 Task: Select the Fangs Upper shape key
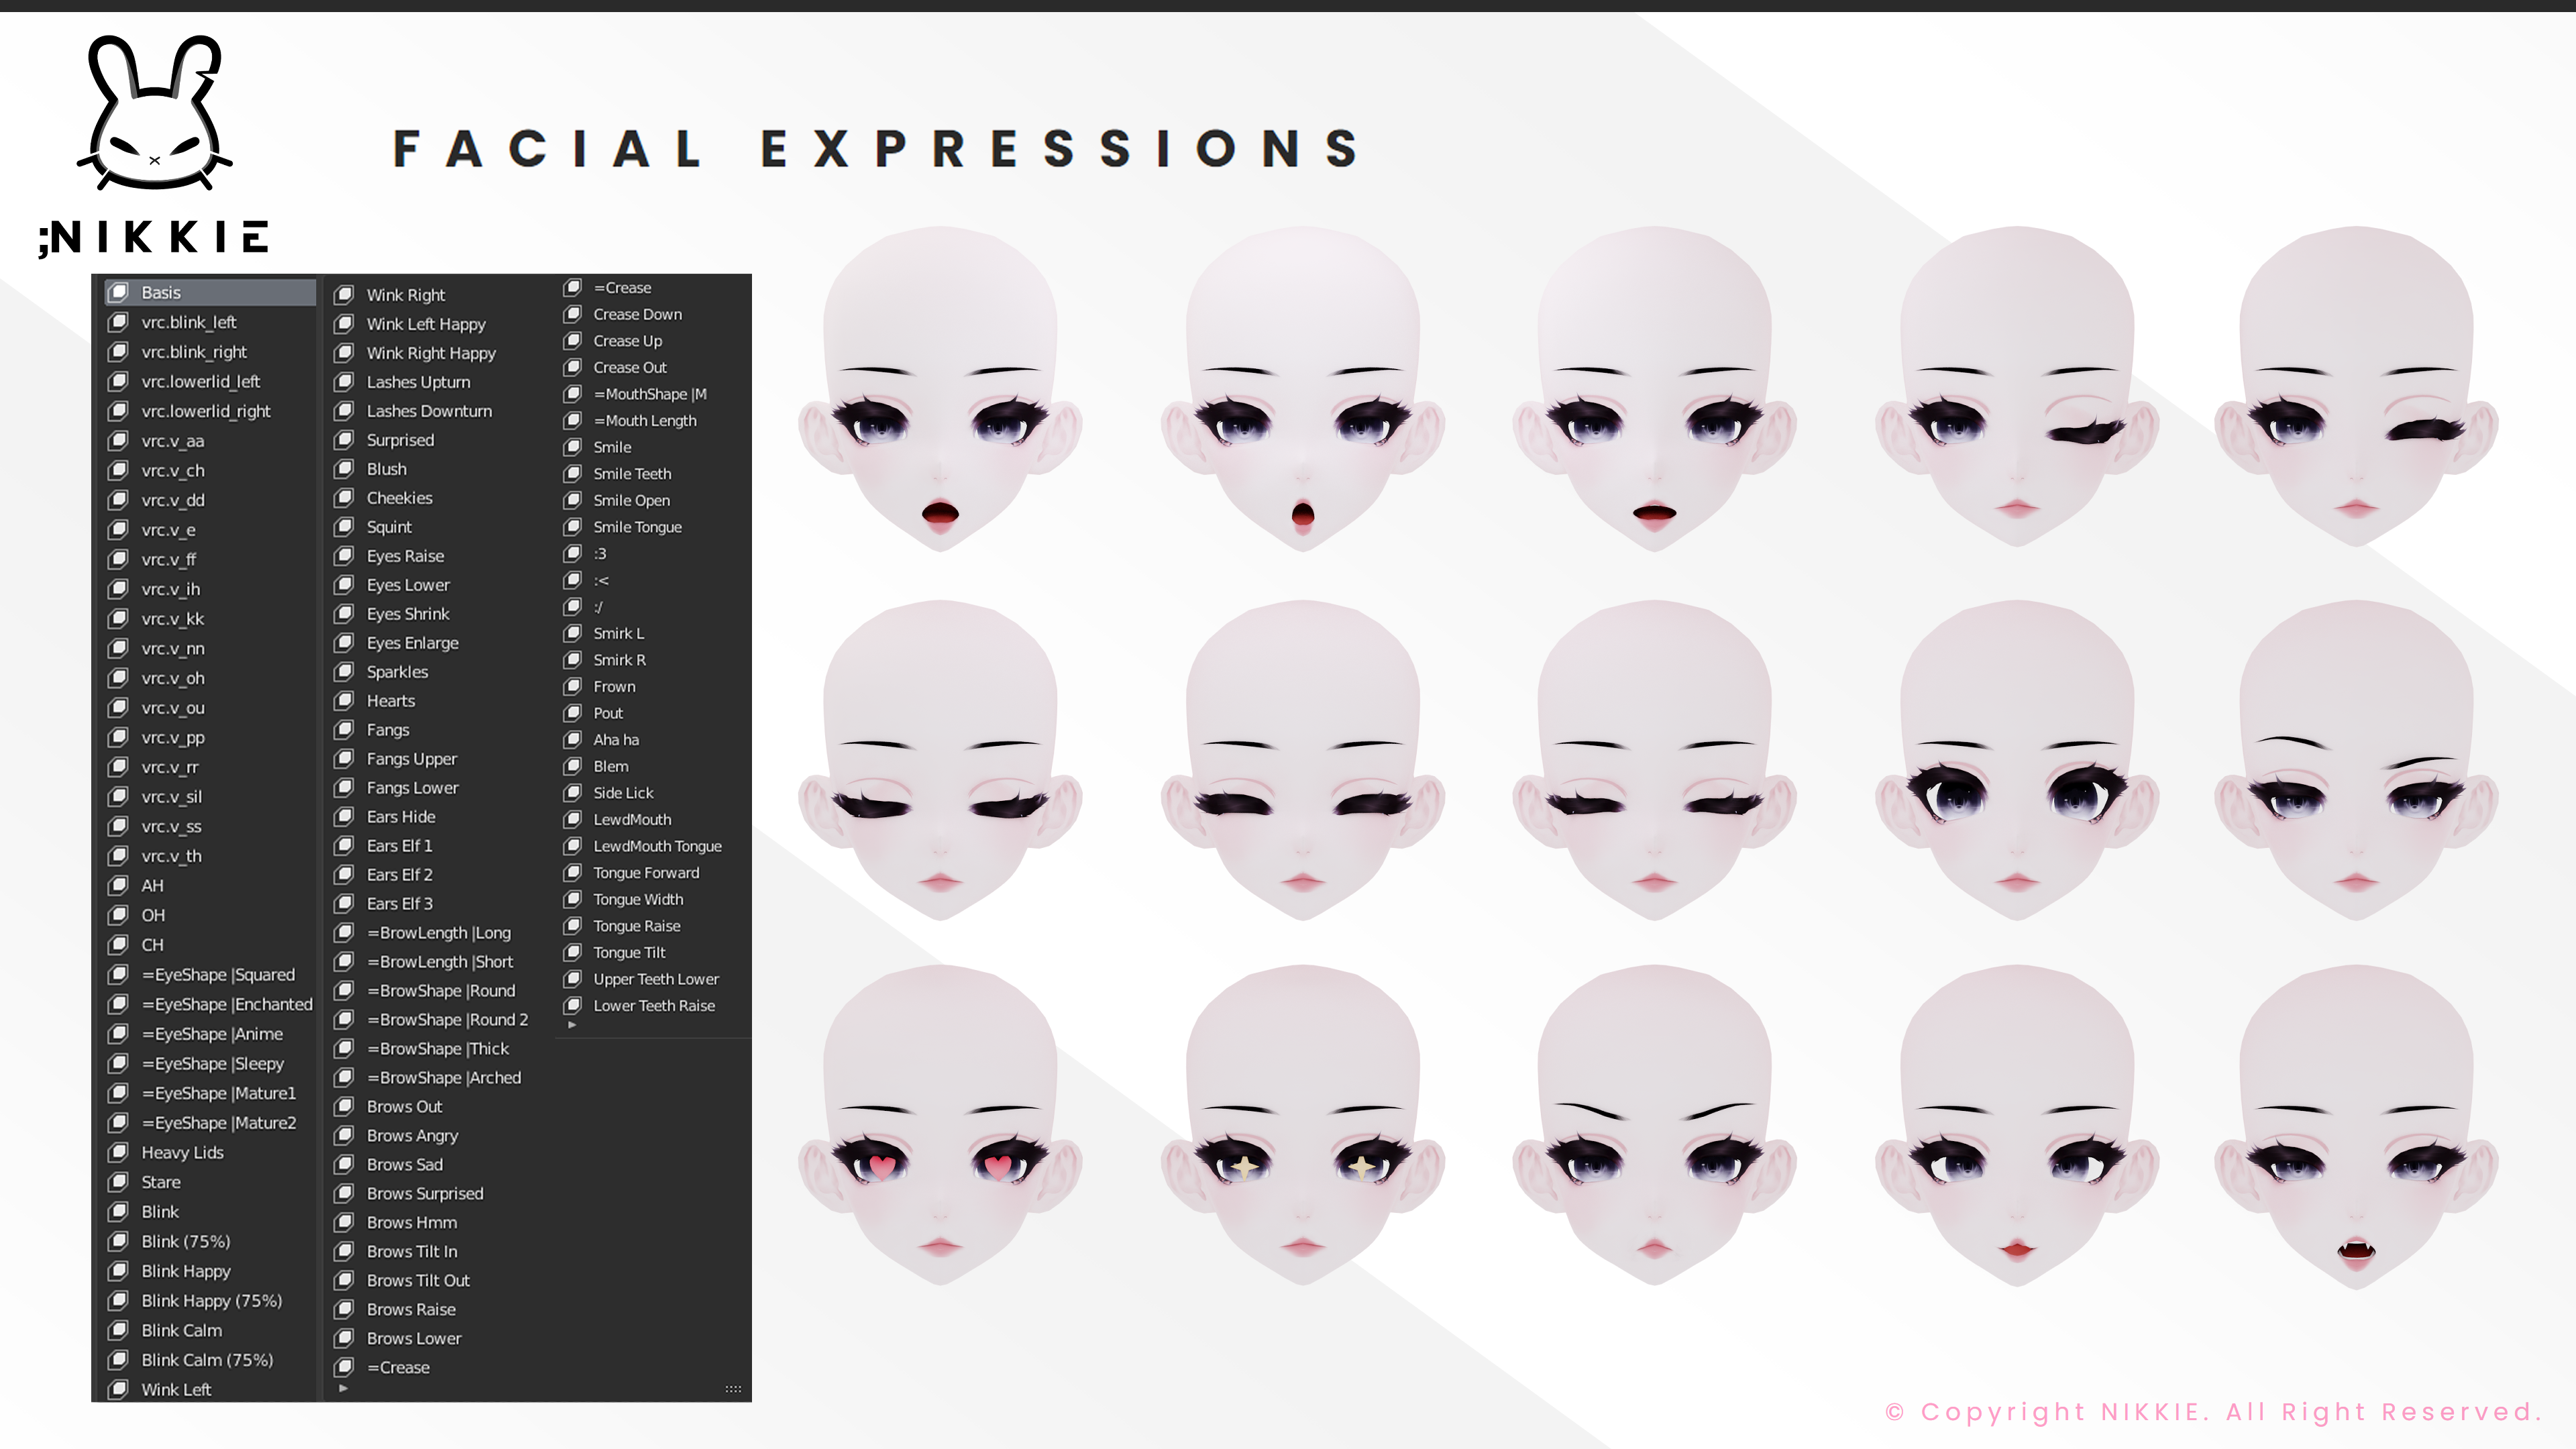411,759
